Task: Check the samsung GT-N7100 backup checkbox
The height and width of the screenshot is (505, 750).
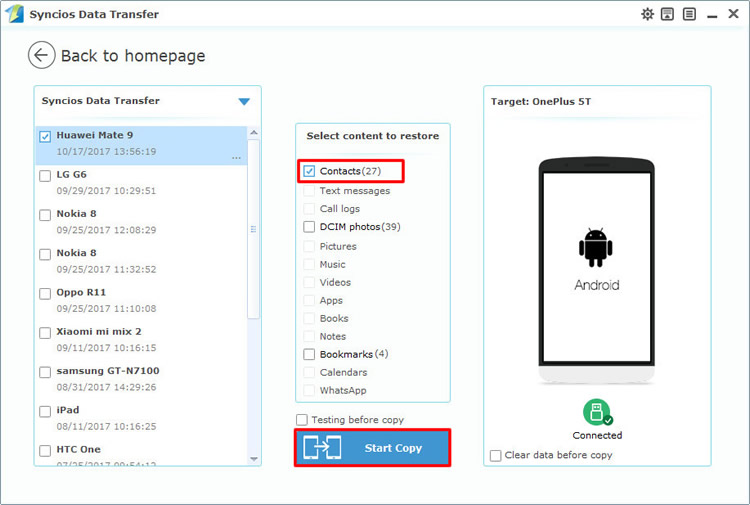Action: coord(45,372)
